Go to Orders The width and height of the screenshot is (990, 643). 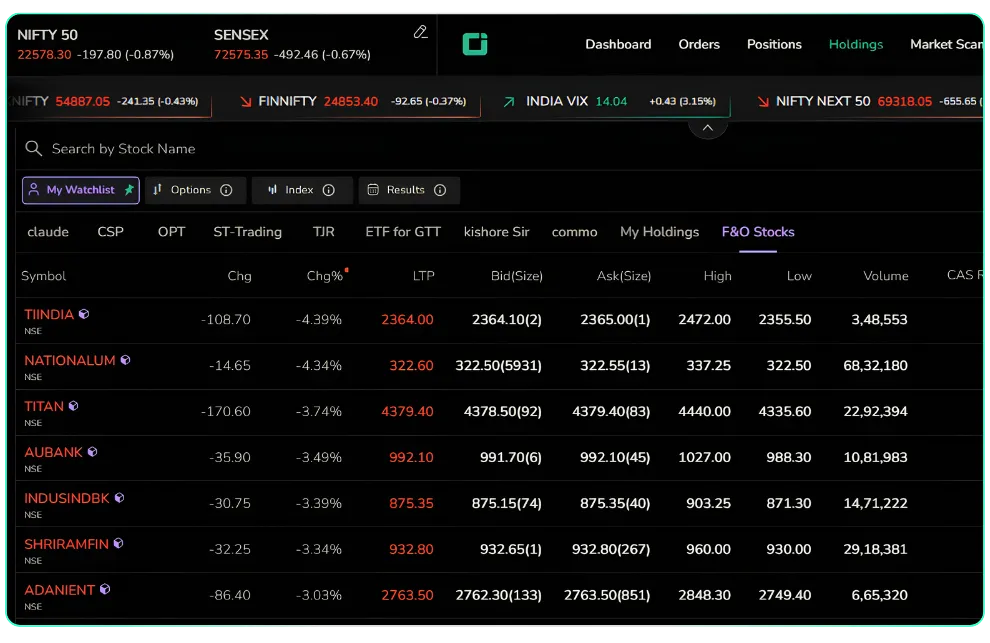coord(699,44)
